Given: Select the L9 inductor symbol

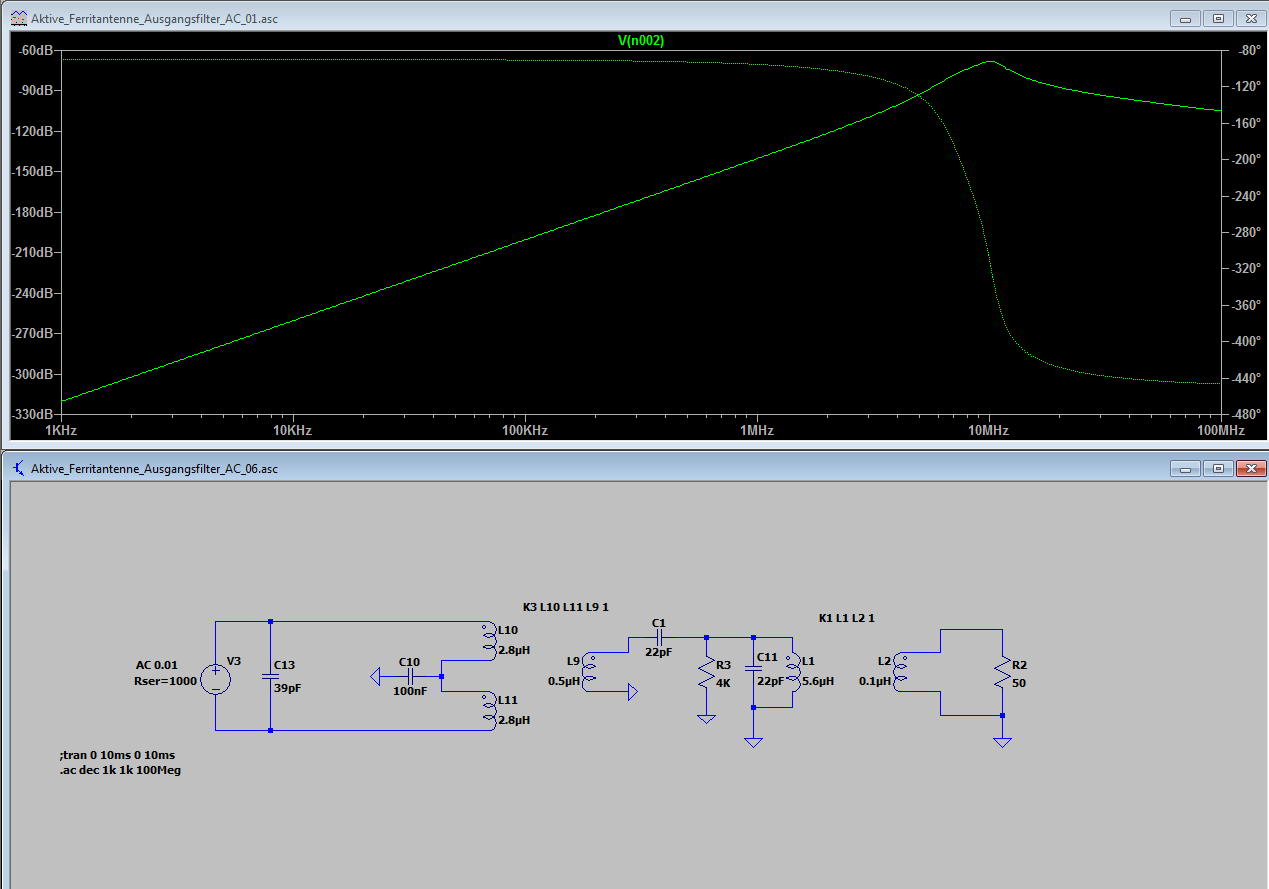Looking at the screenshot, I should click(590, 672).
